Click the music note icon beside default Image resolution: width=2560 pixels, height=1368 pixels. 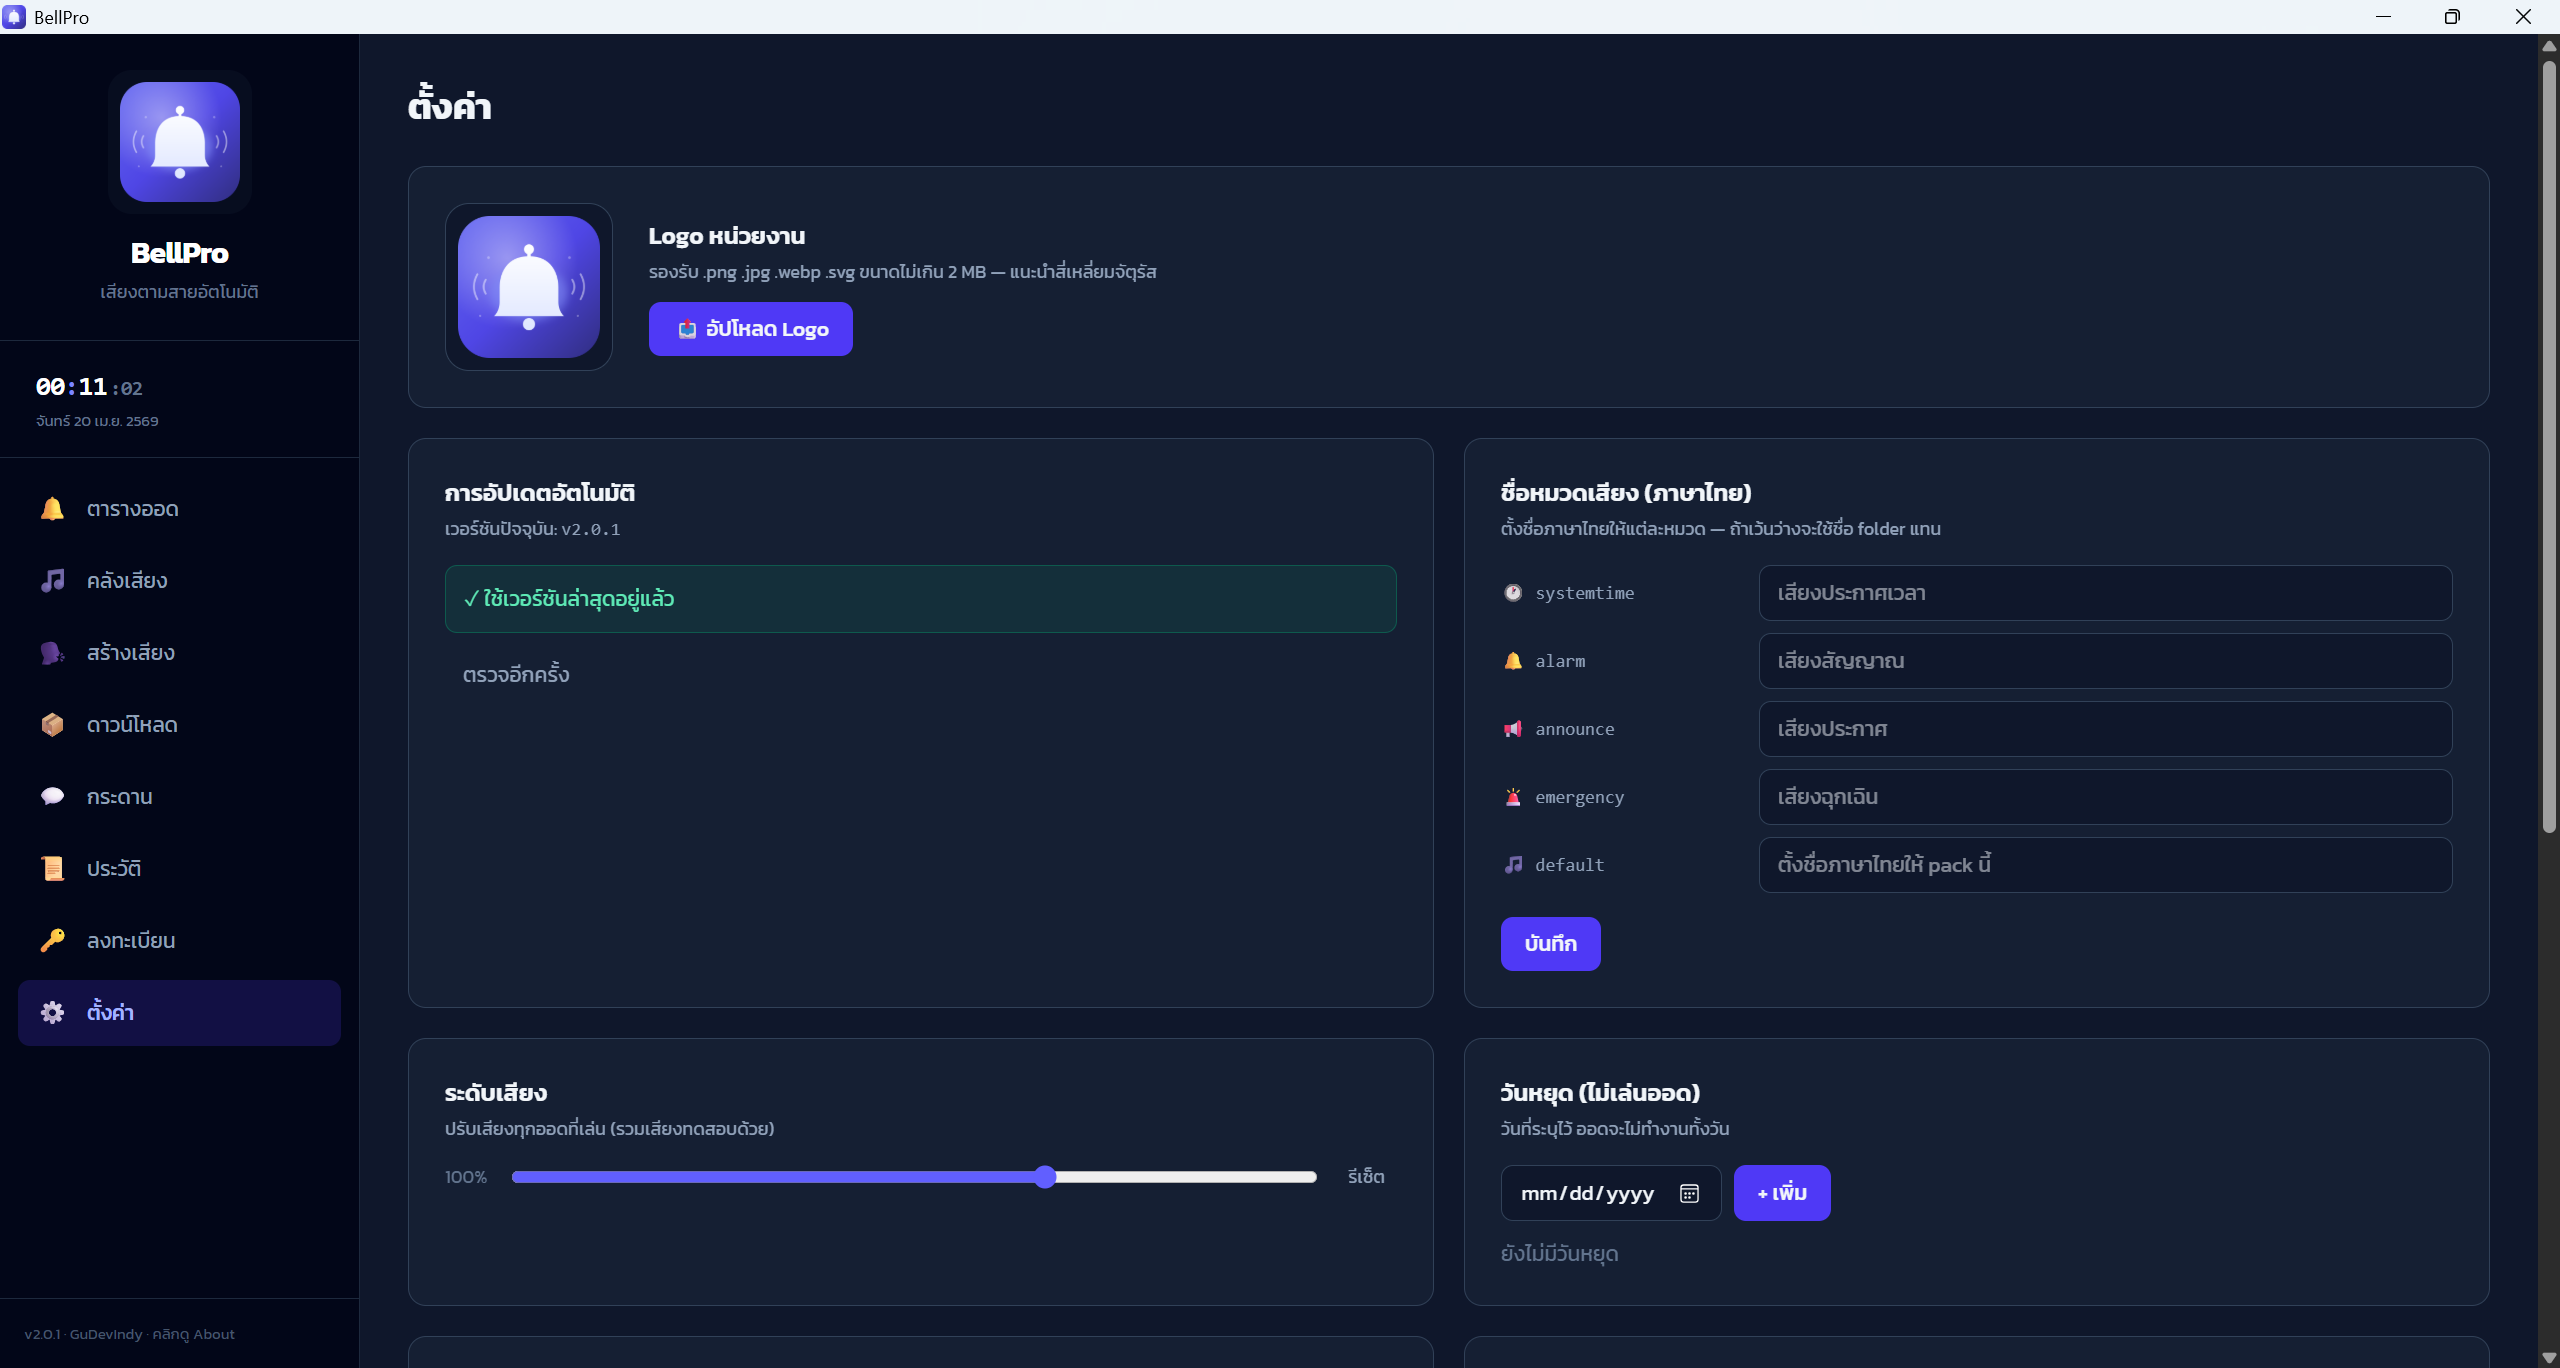(1513, 865)
